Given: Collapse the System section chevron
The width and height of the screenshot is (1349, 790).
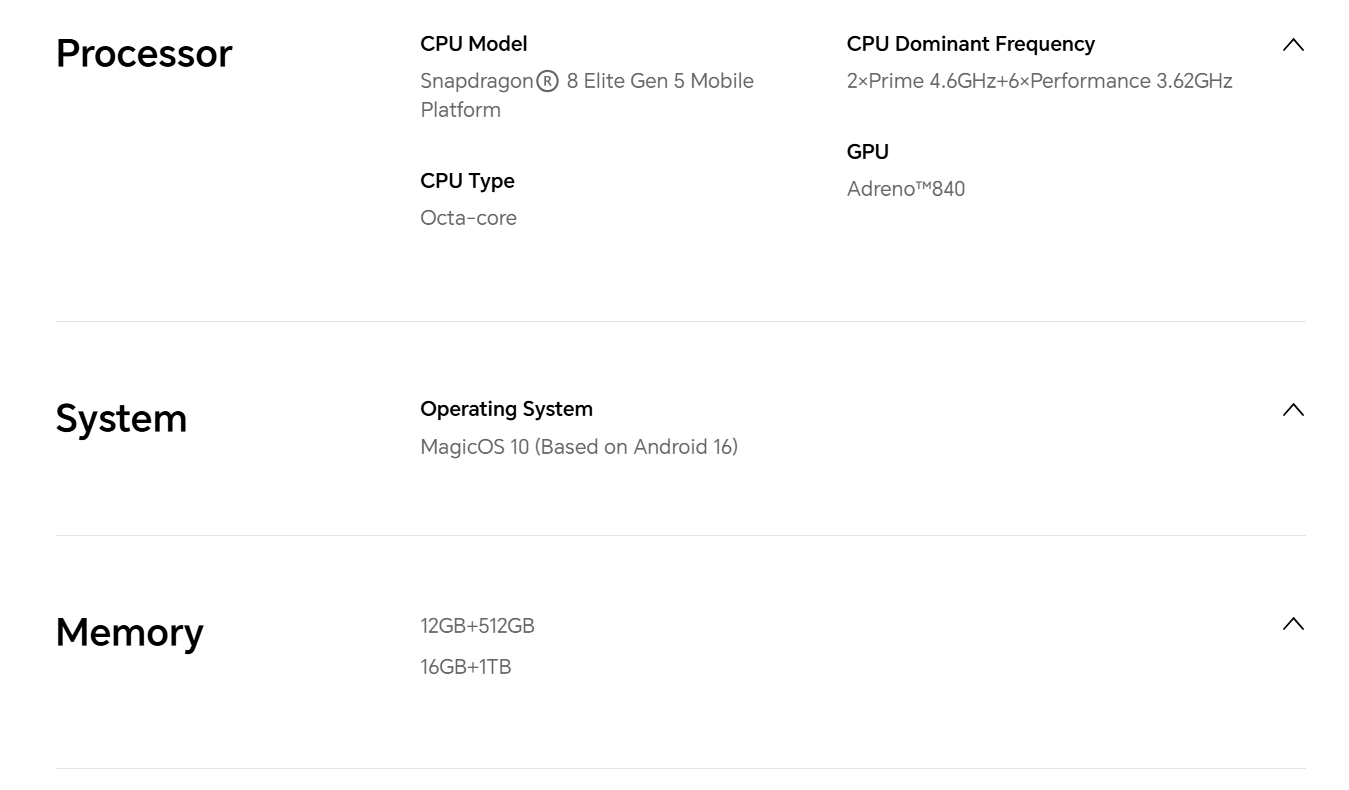Looking at the screenshot, I should coord(1293,410).
